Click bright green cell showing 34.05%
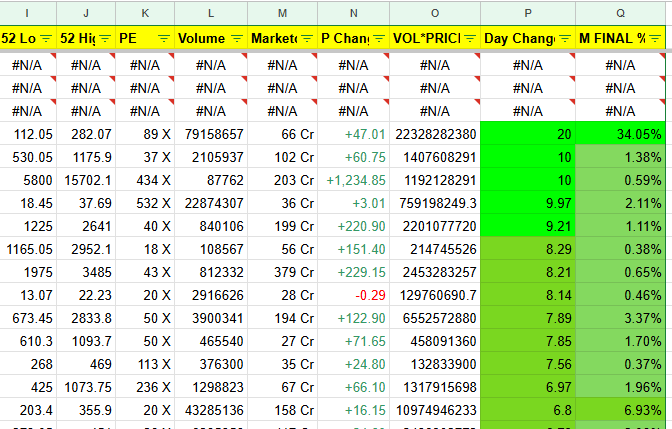 [621, 133]
